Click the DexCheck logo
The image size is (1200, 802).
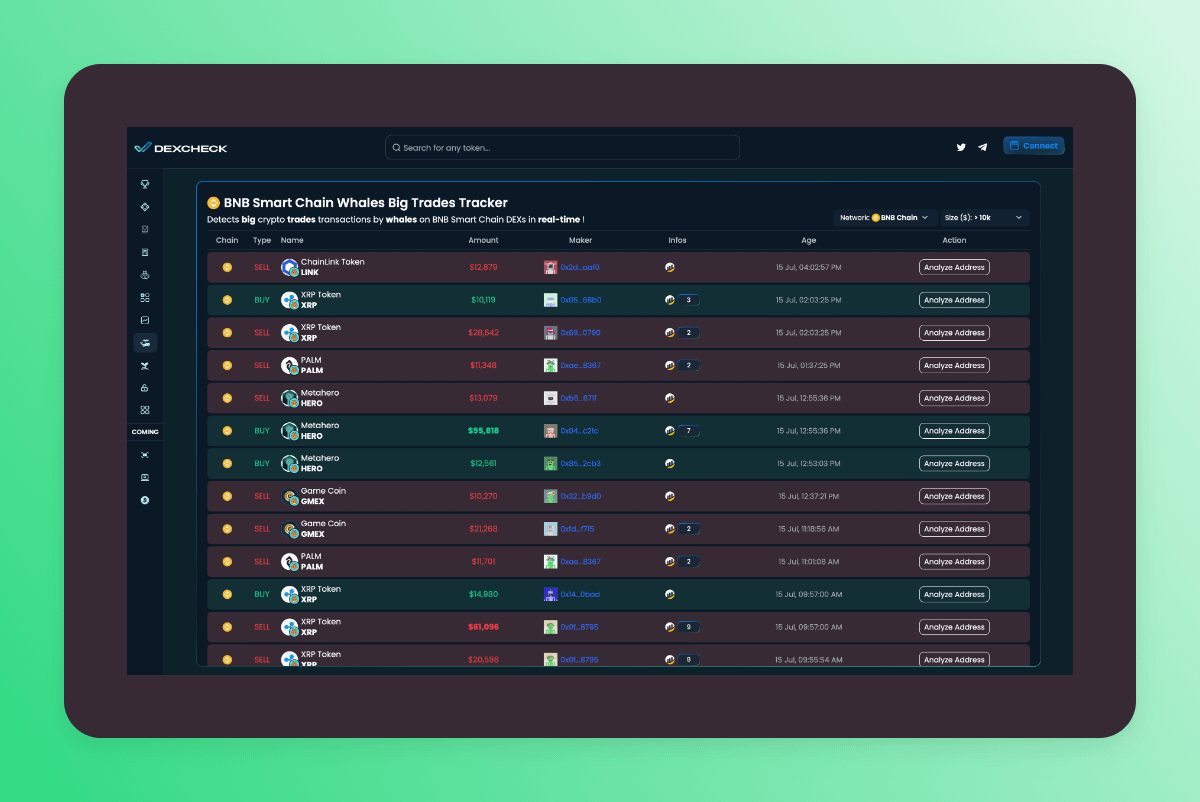pos(181,148)
